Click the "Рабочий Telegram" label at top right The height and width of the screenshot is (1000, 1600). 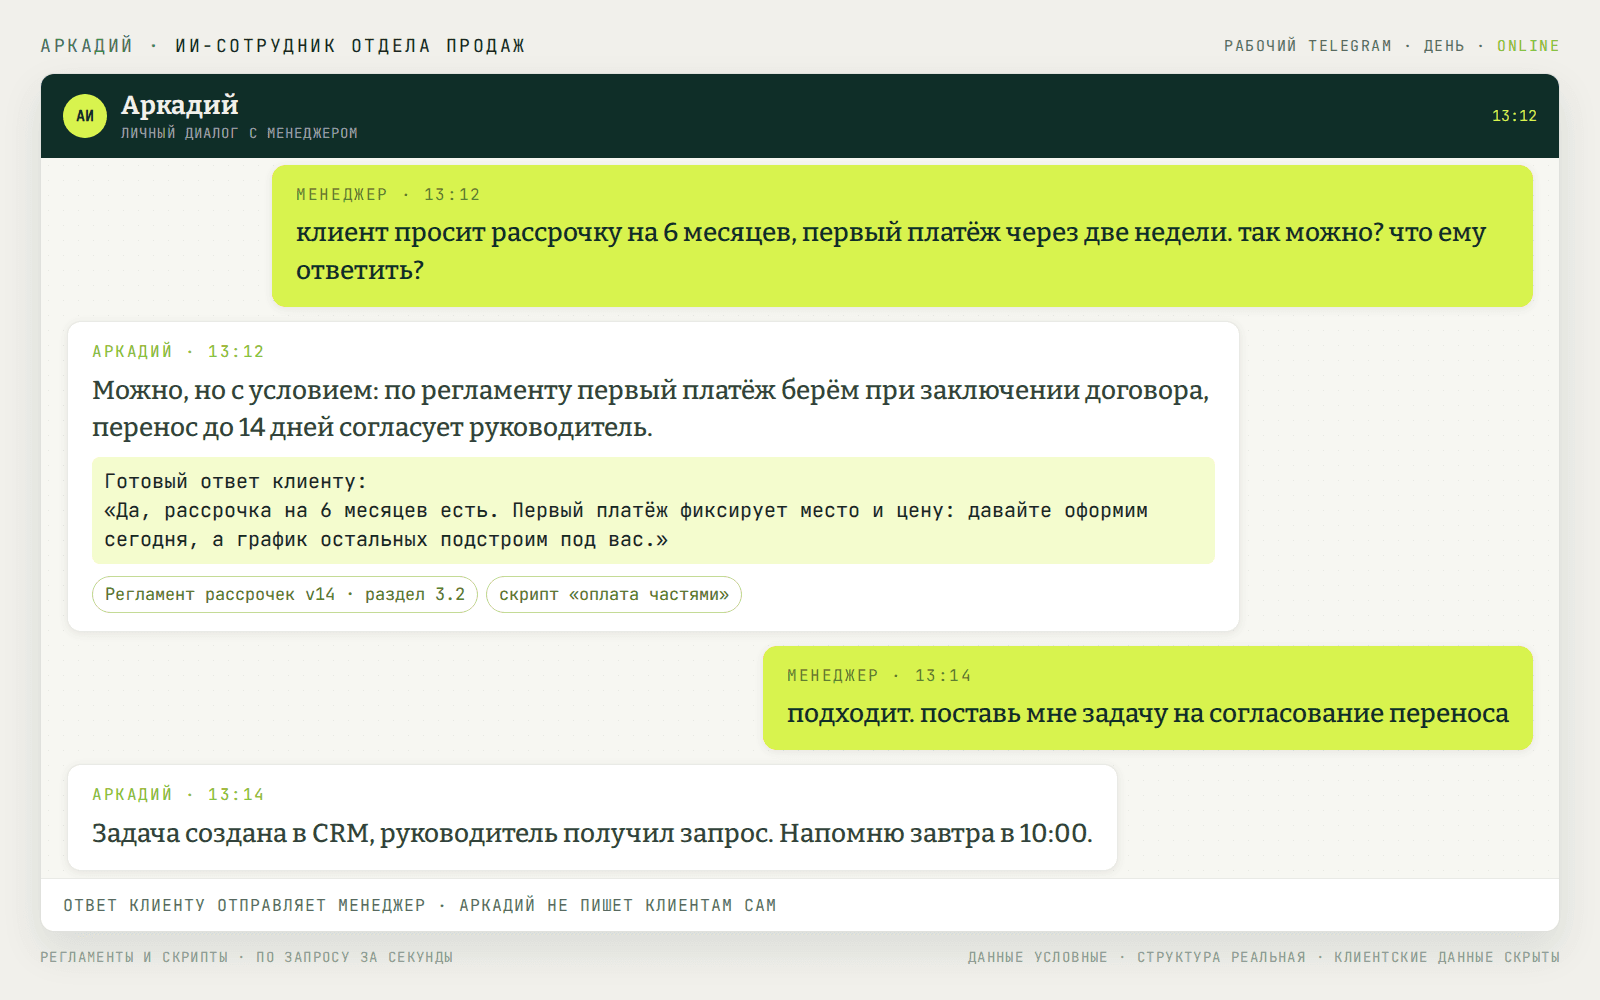click(x=1308, y=46)
